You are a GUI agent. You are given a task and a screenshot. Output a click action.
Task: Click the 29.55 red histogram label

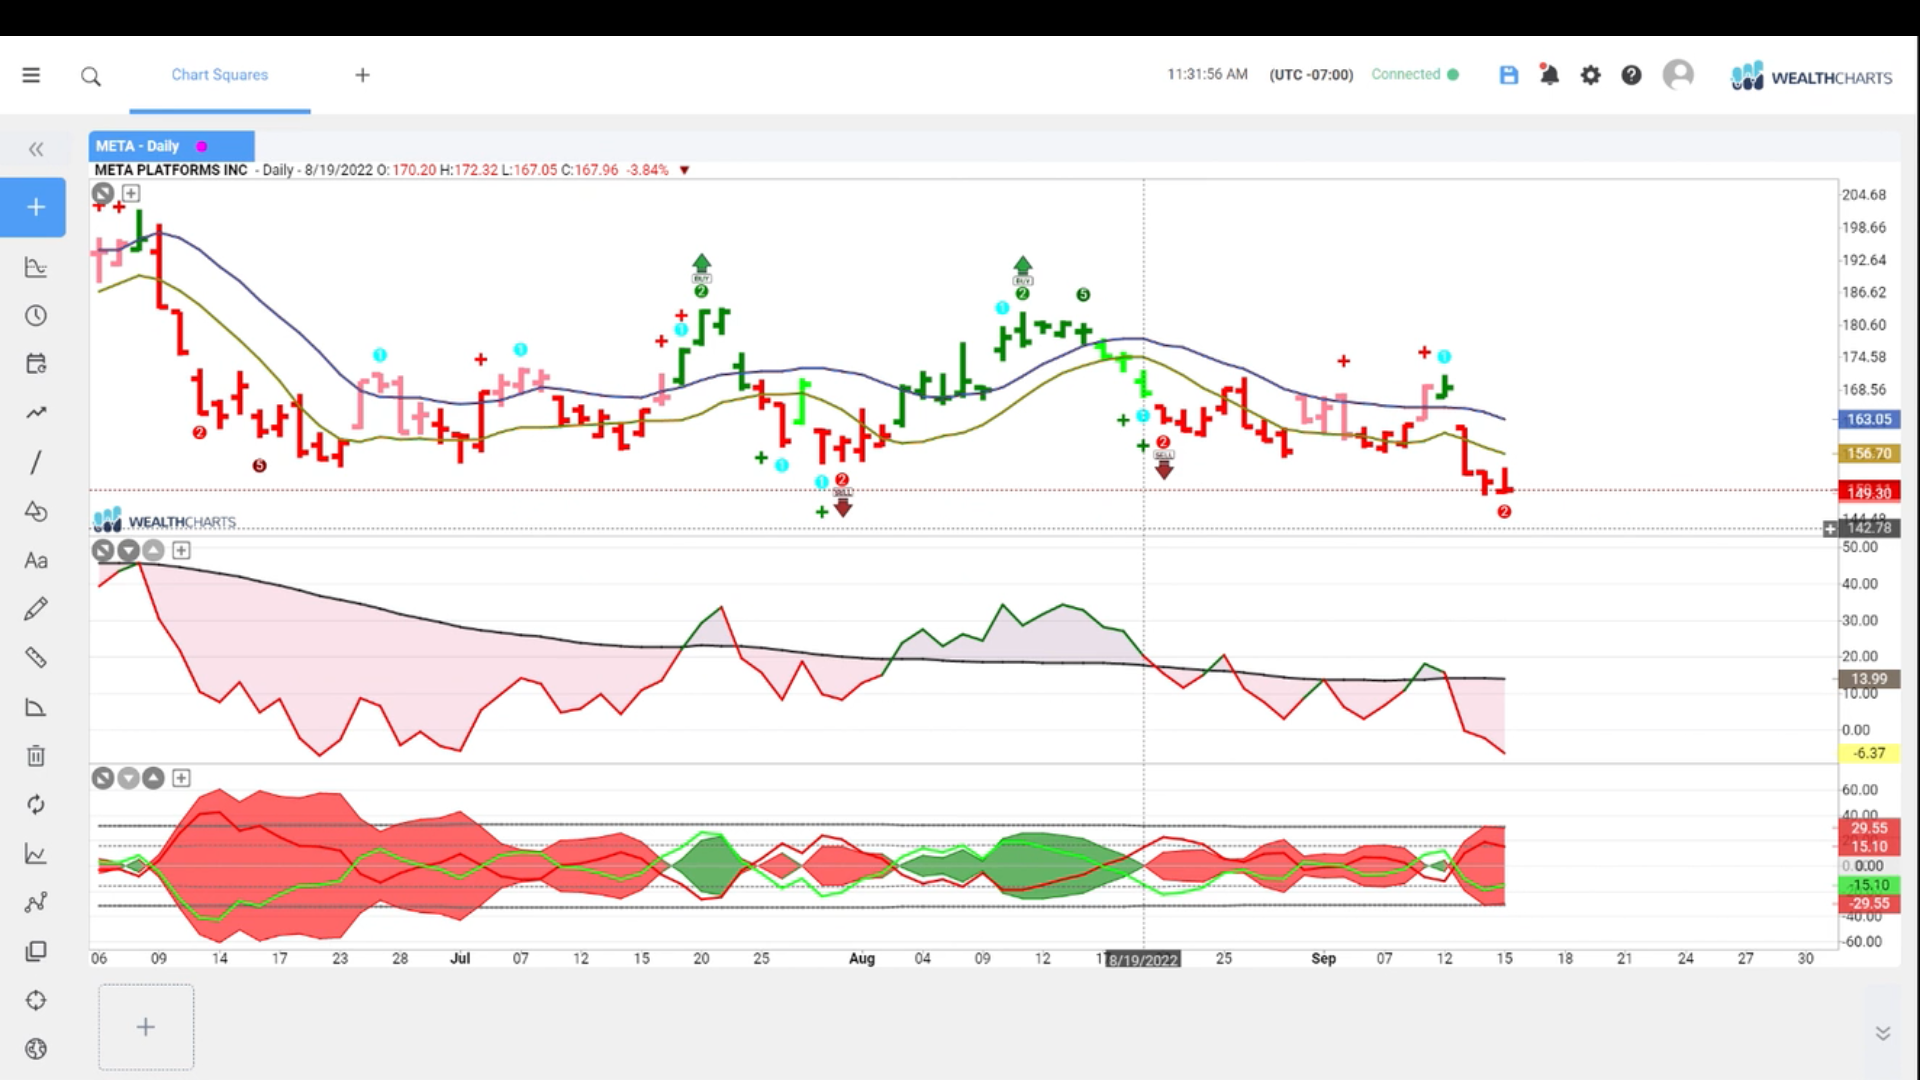[x=1868, y=828]
